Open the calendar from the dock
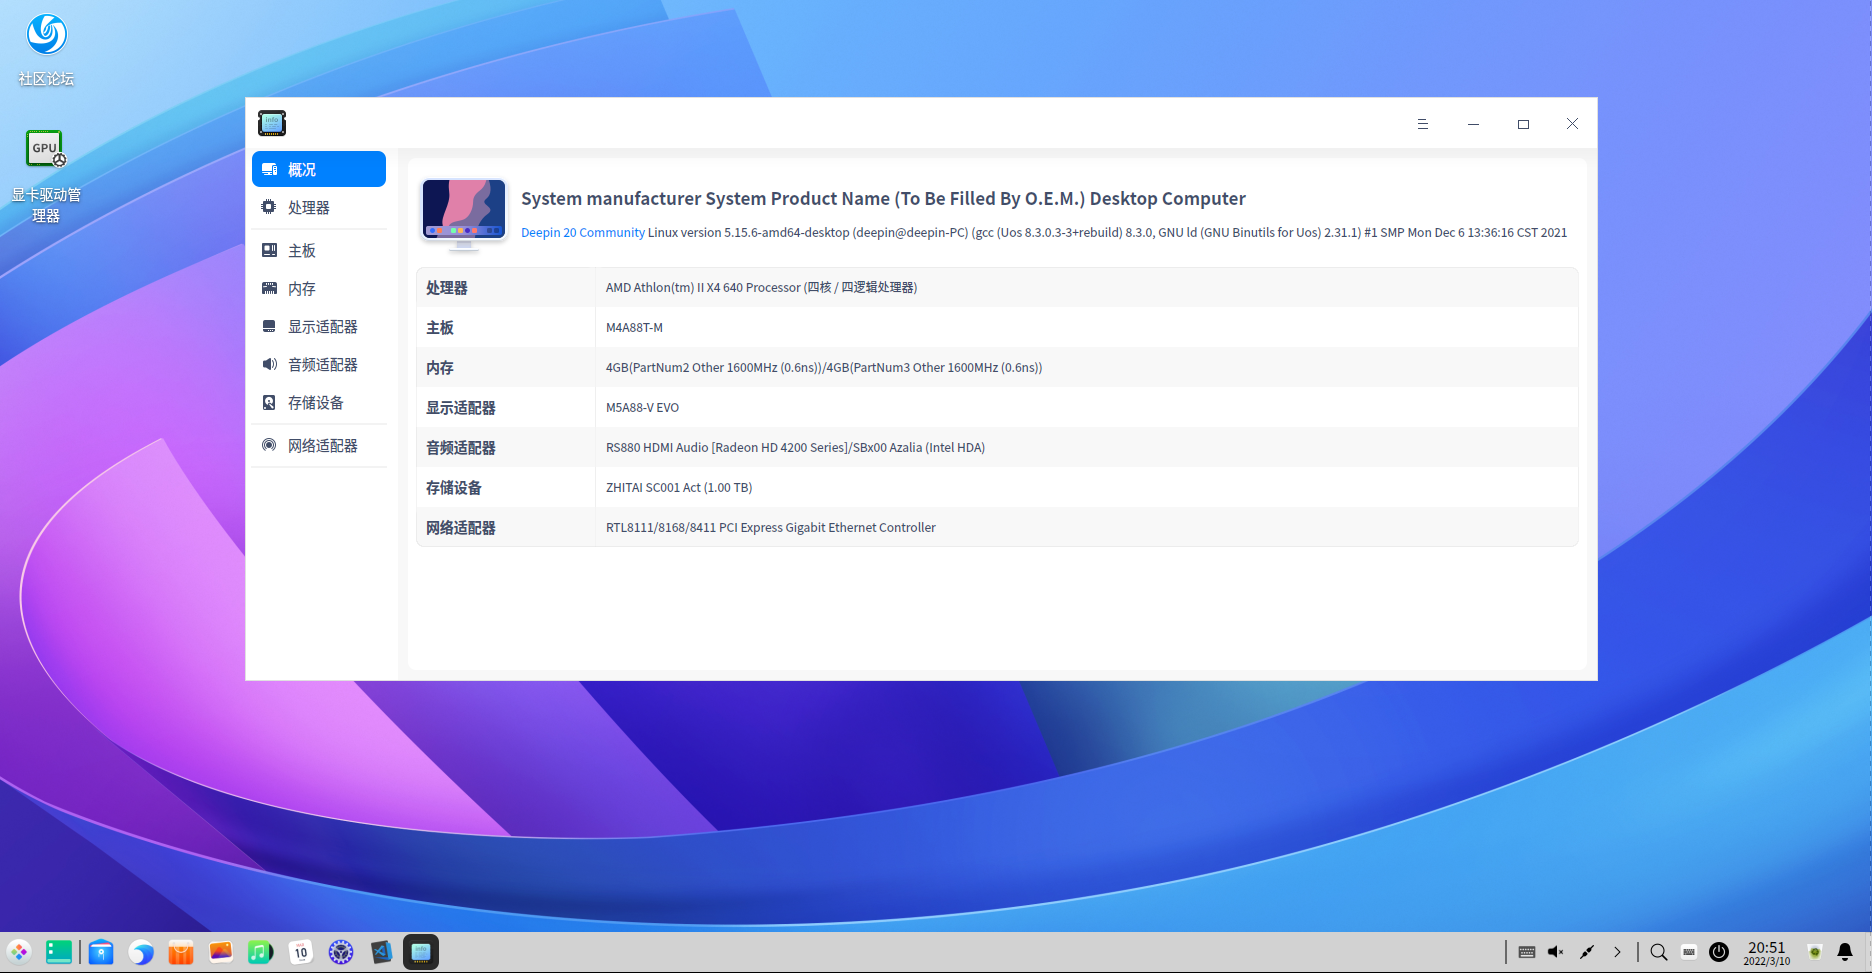The height and width of the screenshot is (973, 1872). coord(301,952)
